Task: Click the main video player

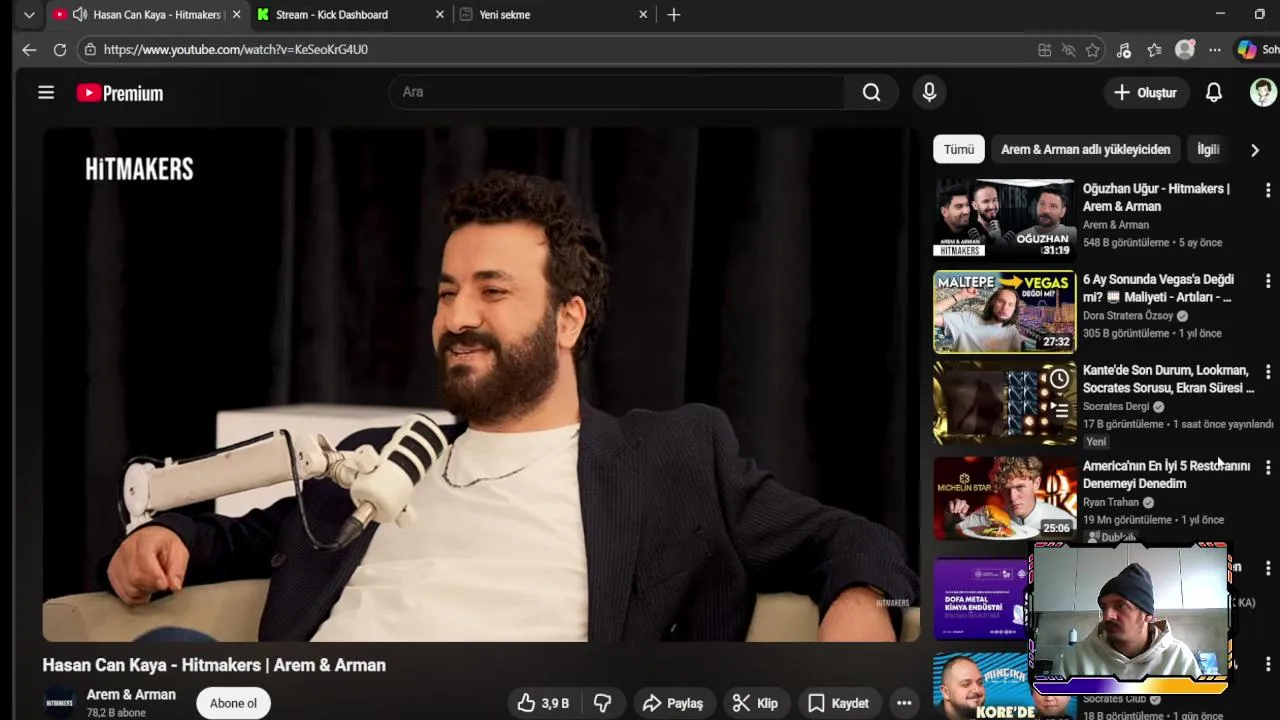Action: pos(481,385)
